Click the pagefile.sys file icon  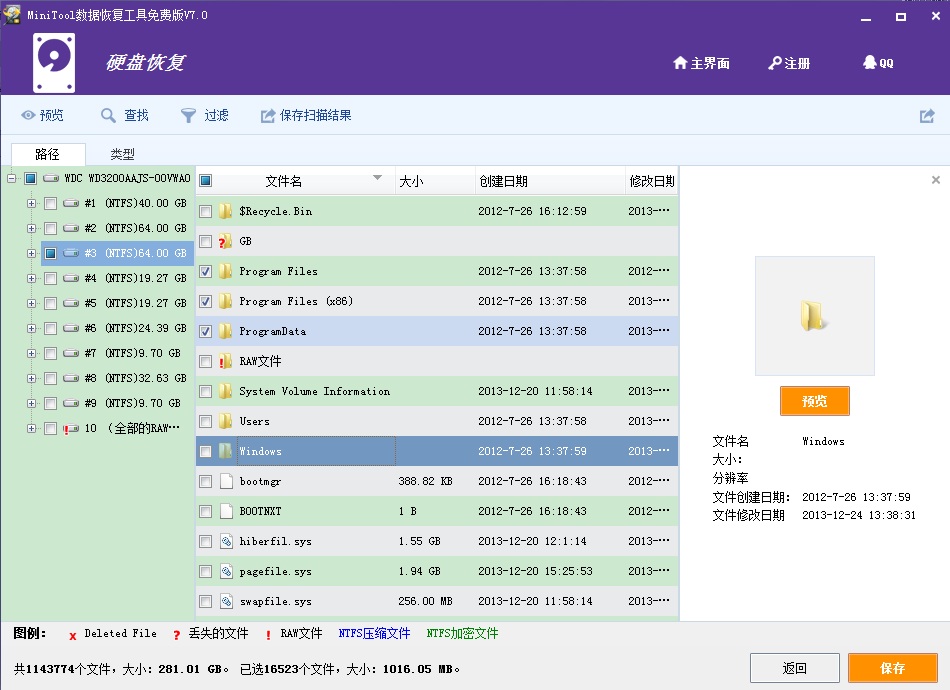226,571
